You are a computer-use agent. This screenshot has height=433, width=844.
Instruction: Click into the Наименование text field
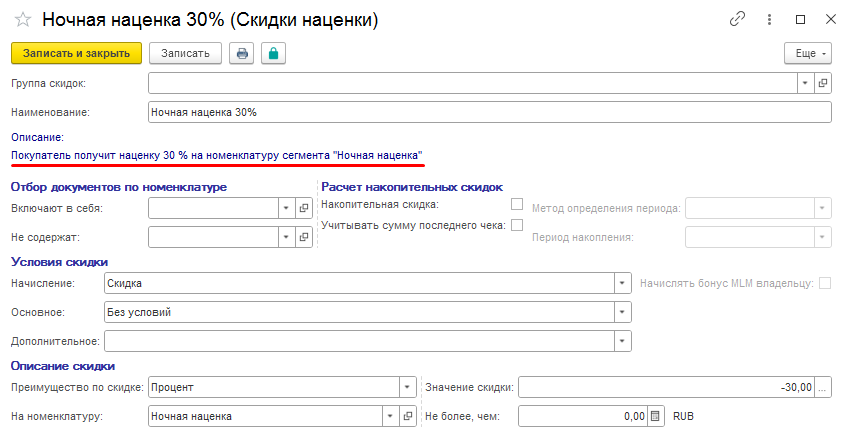(490, 113)
